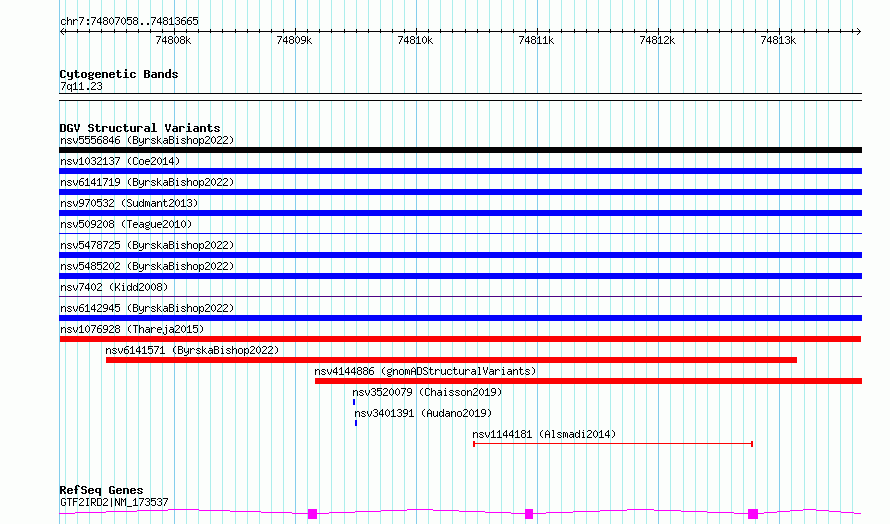Select the middle magenta exon box of GTF2IRD2
890x524 pixels.
529,514
